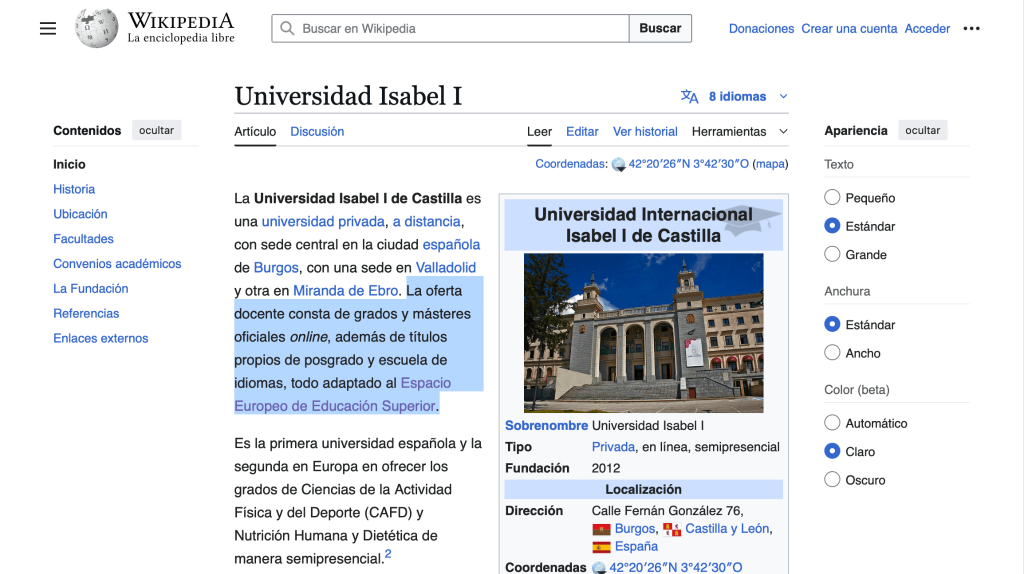This screenshot has height=574, width=1024.
Task: Jump to Ubicación section
Action: click(x=80, y=214)
